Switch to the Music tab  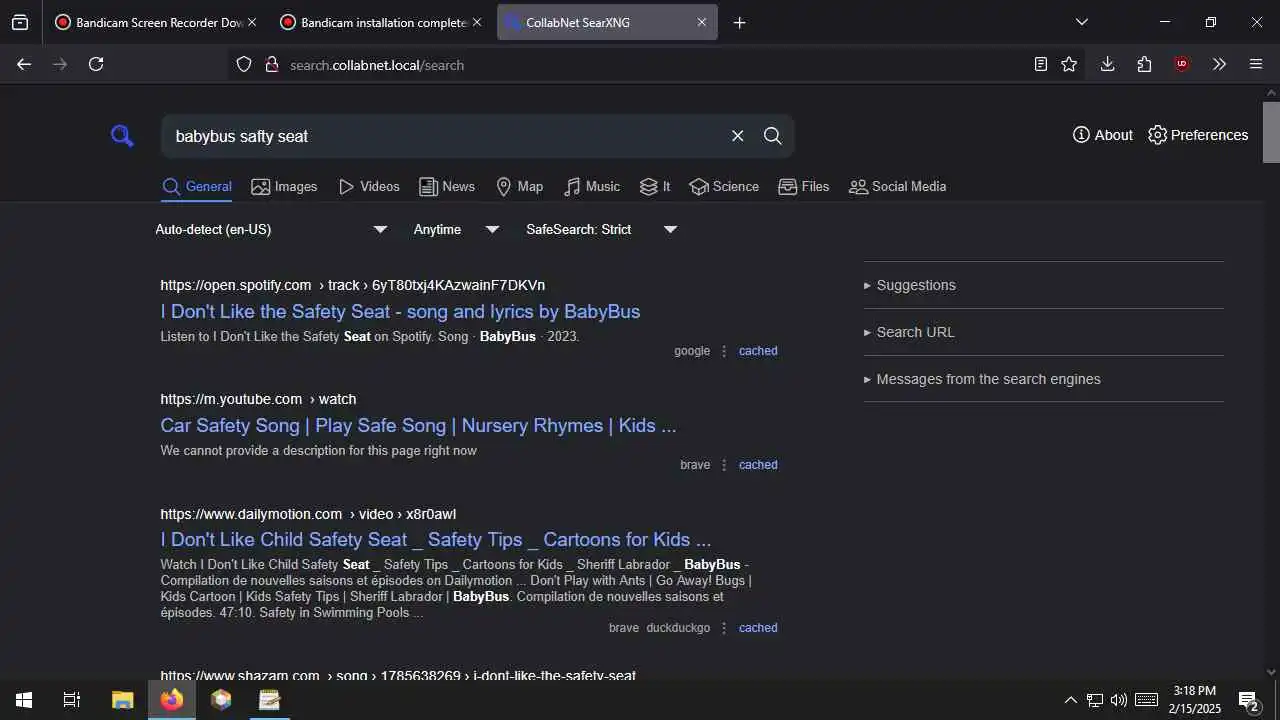(592, 187)
